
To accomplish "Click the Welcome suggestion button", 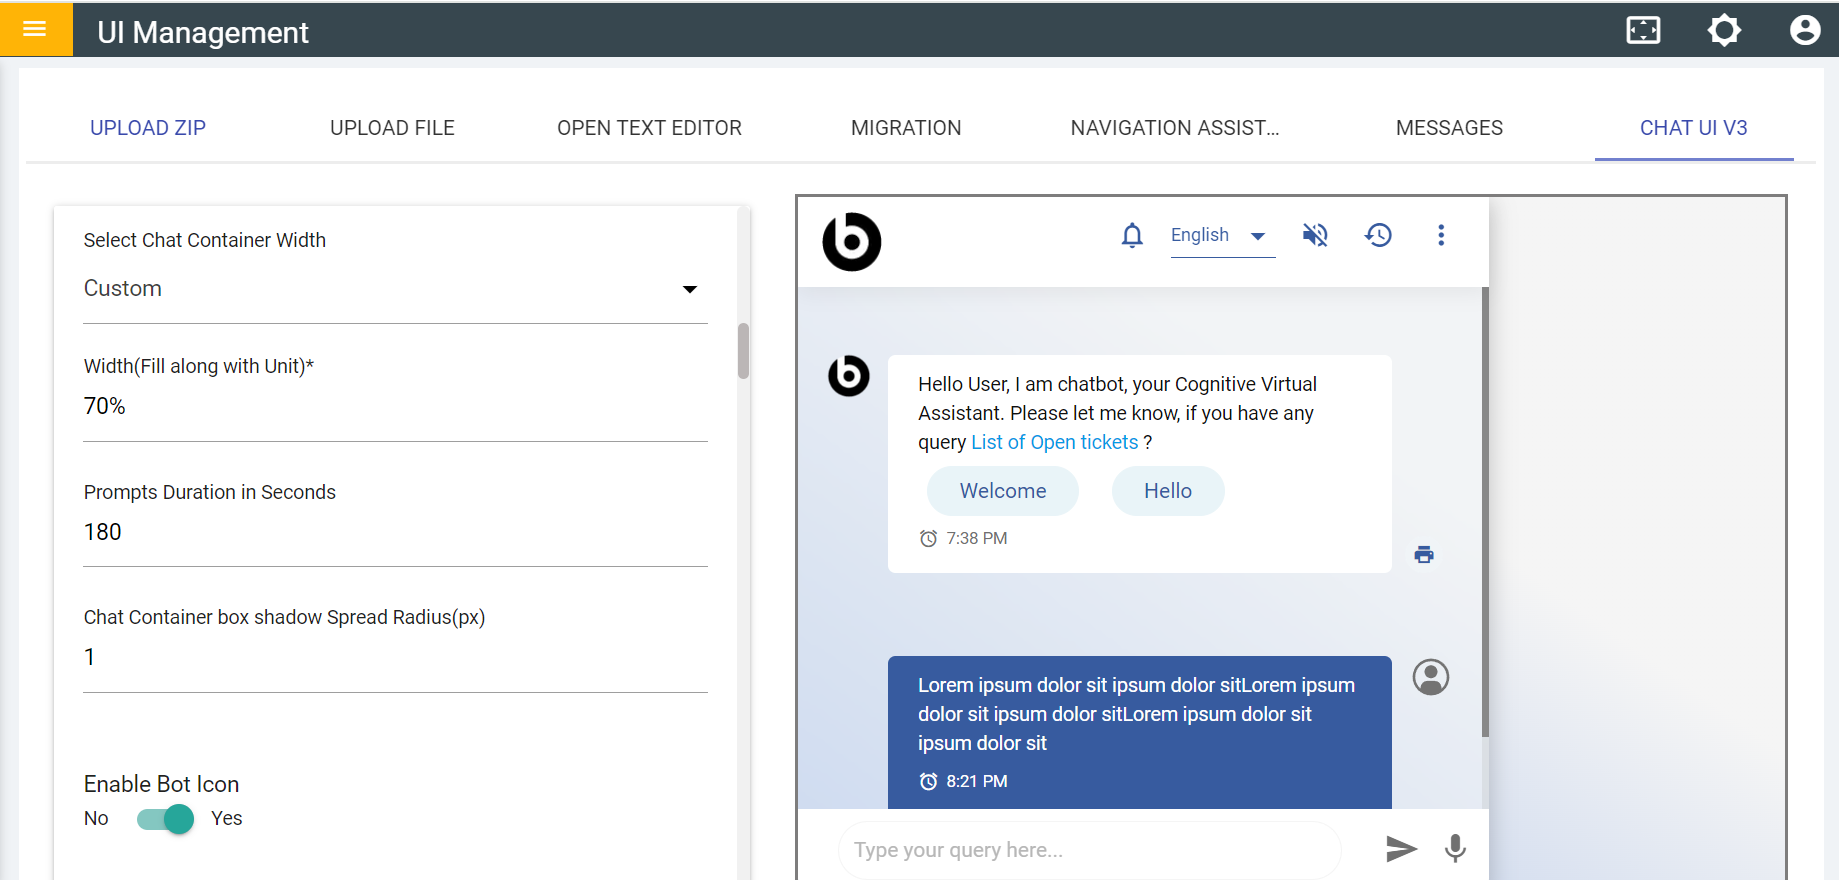I will click(x=1002, y=491).
